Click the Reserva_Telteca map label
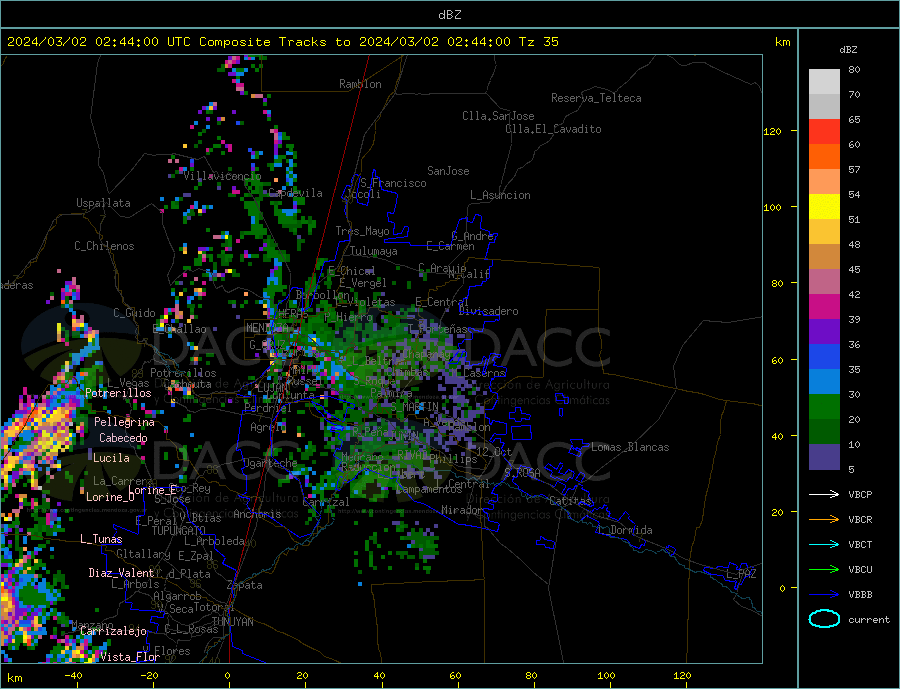Viewport: 900px width, 689px height. click(x=596, y=98)
